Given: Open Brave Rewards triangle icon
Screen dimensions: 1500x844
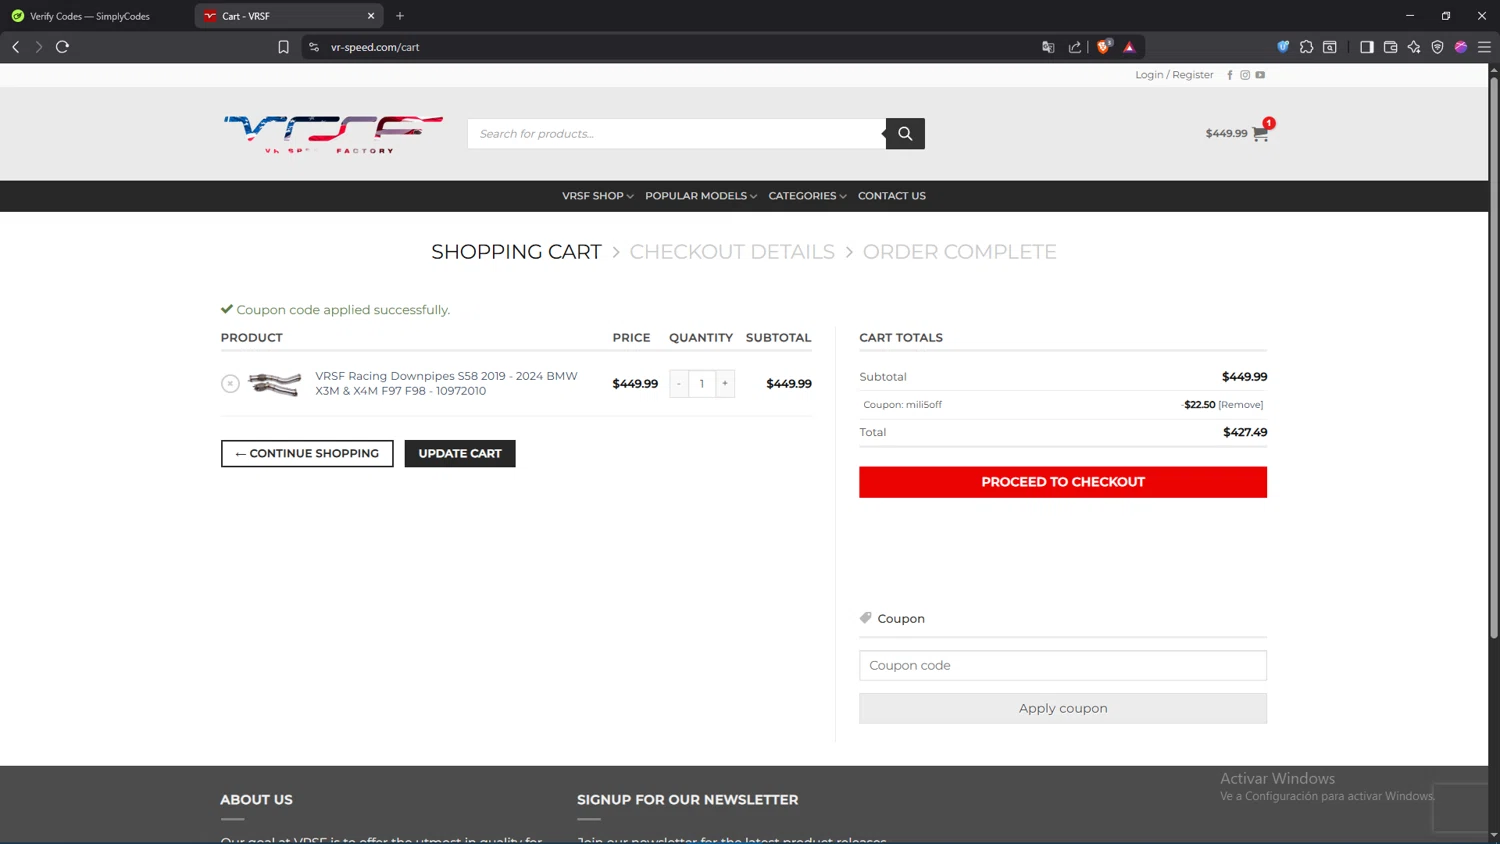Looking at the screenshot, I should point(1130,47).
